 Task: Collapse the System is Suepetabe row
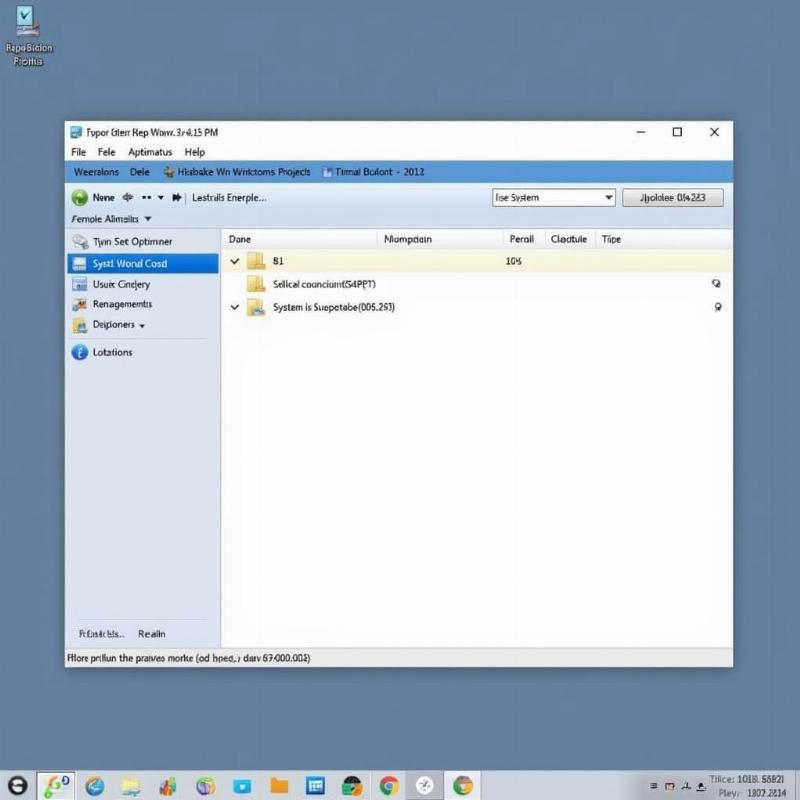click(235, 307)
